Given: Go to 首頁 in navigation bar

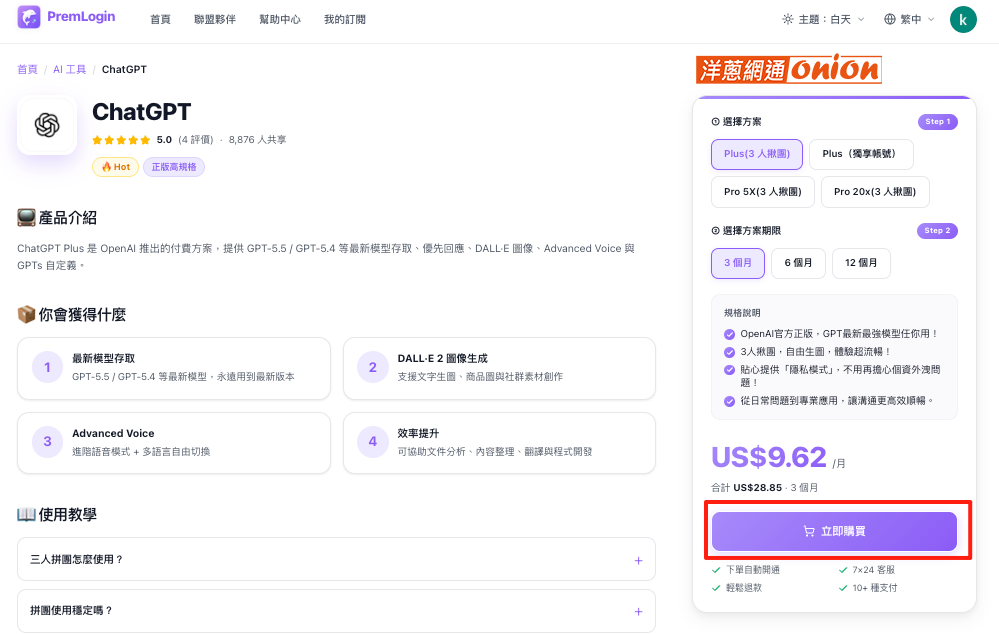Looking at the screenshot, I should pos(160,19).
